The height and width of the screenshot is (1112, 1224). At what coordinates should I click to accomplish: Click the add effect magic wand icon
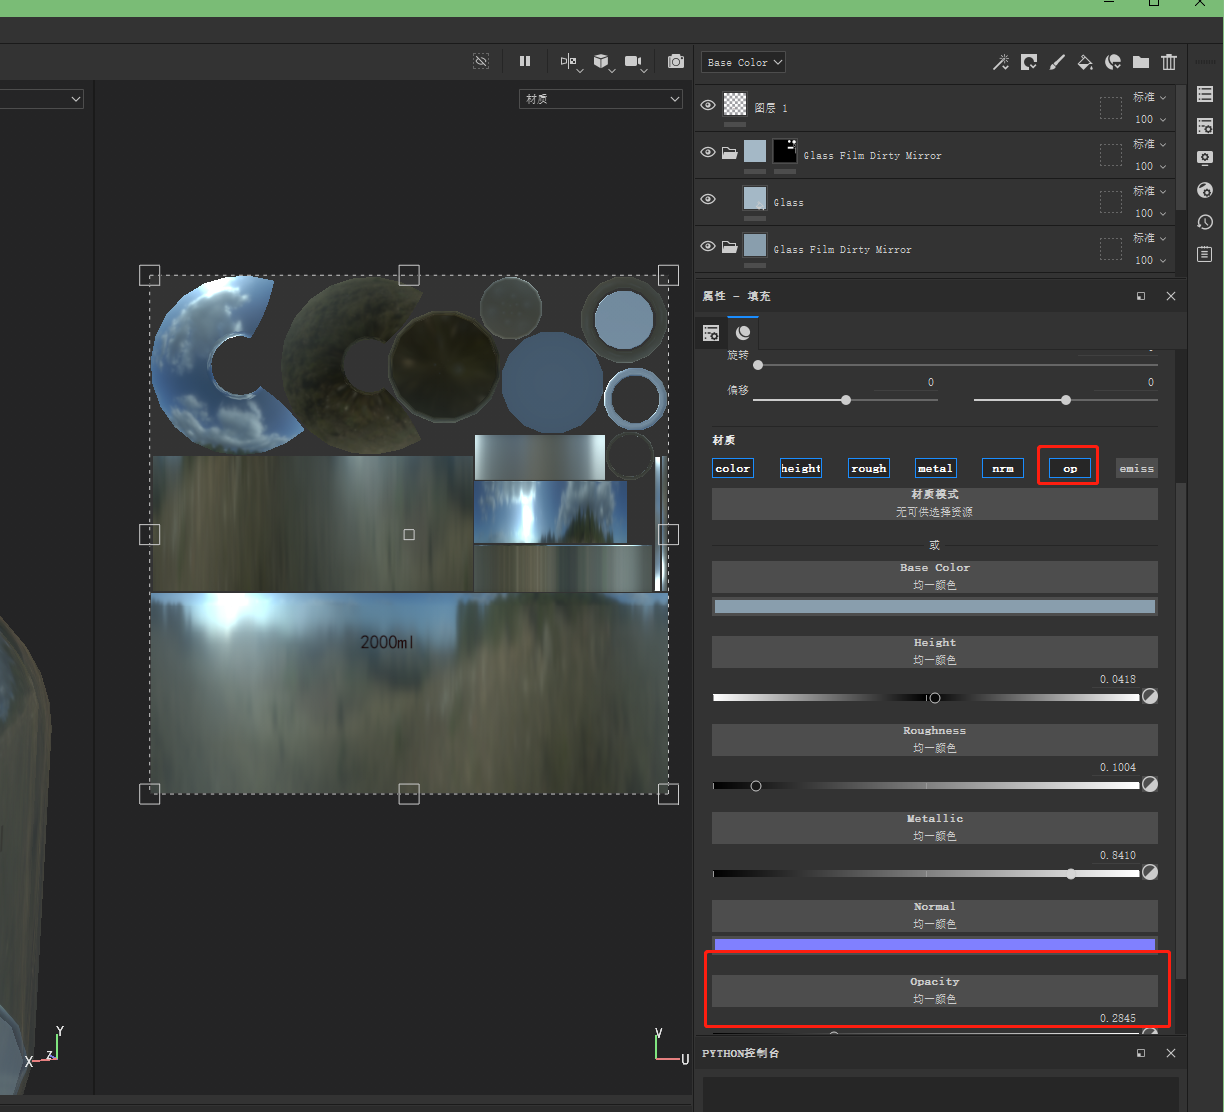pos(1000,63)
